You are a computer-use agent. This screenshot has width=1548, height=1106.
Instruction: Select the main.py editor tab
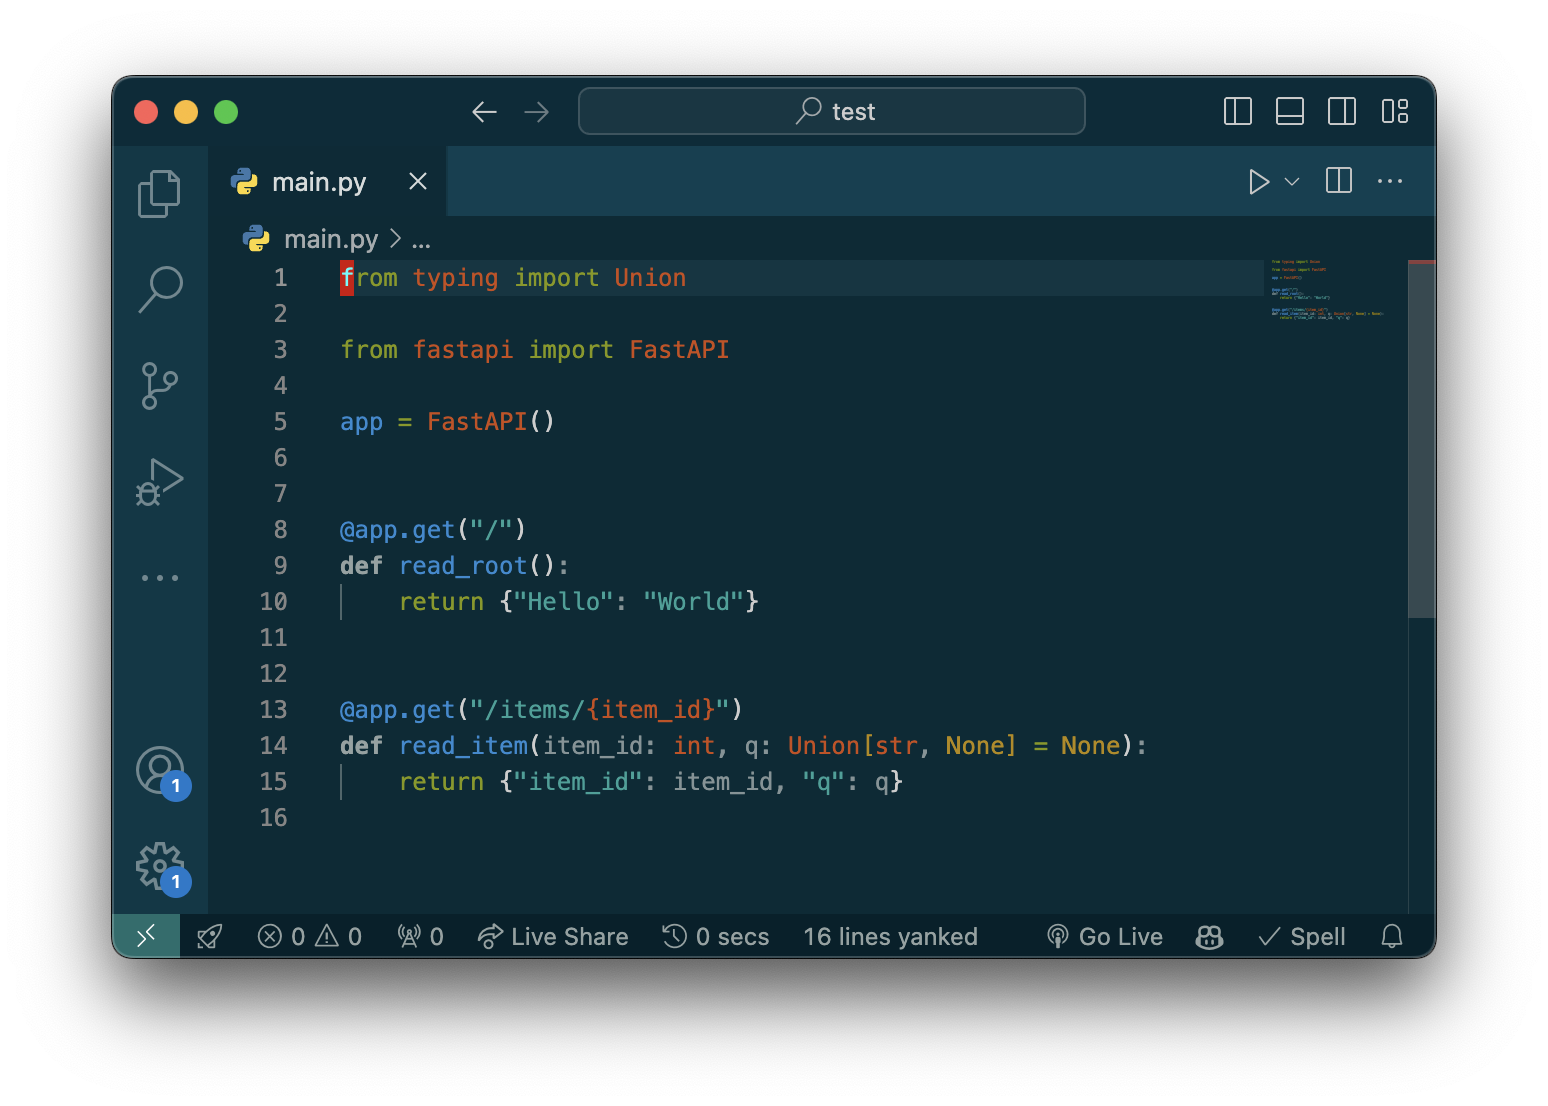[318, 182]
